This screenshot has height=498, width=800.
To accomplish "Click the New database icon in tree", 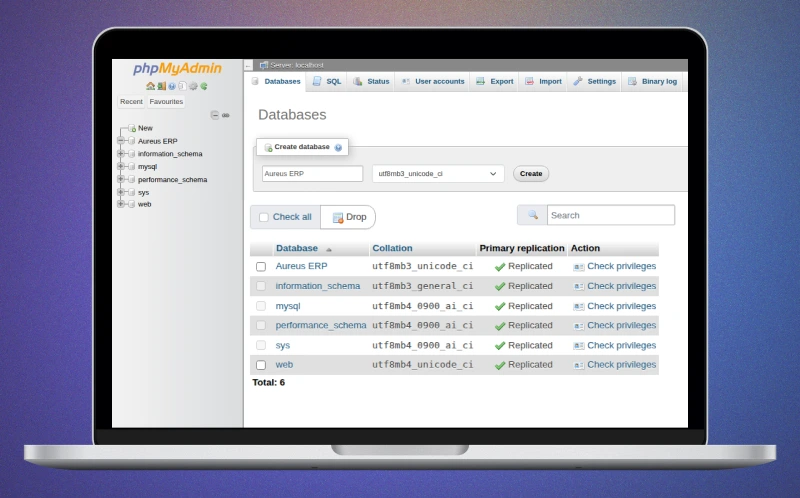I will click(132, 128).
